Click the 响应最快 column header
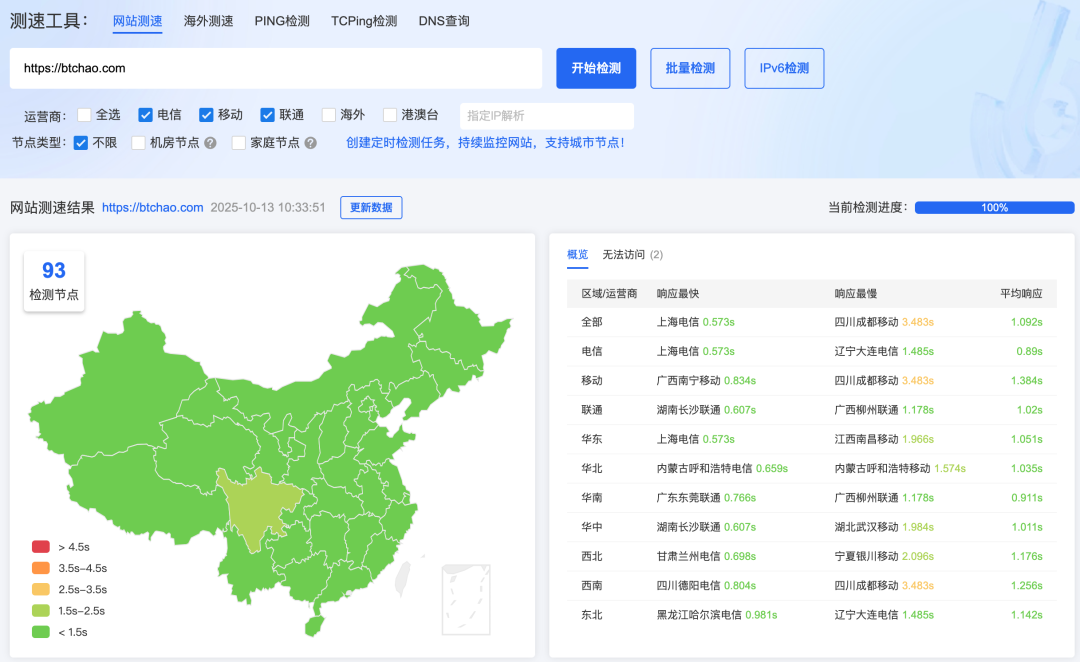The height and width of the screenshot is (662, 1080). point(678,293)
